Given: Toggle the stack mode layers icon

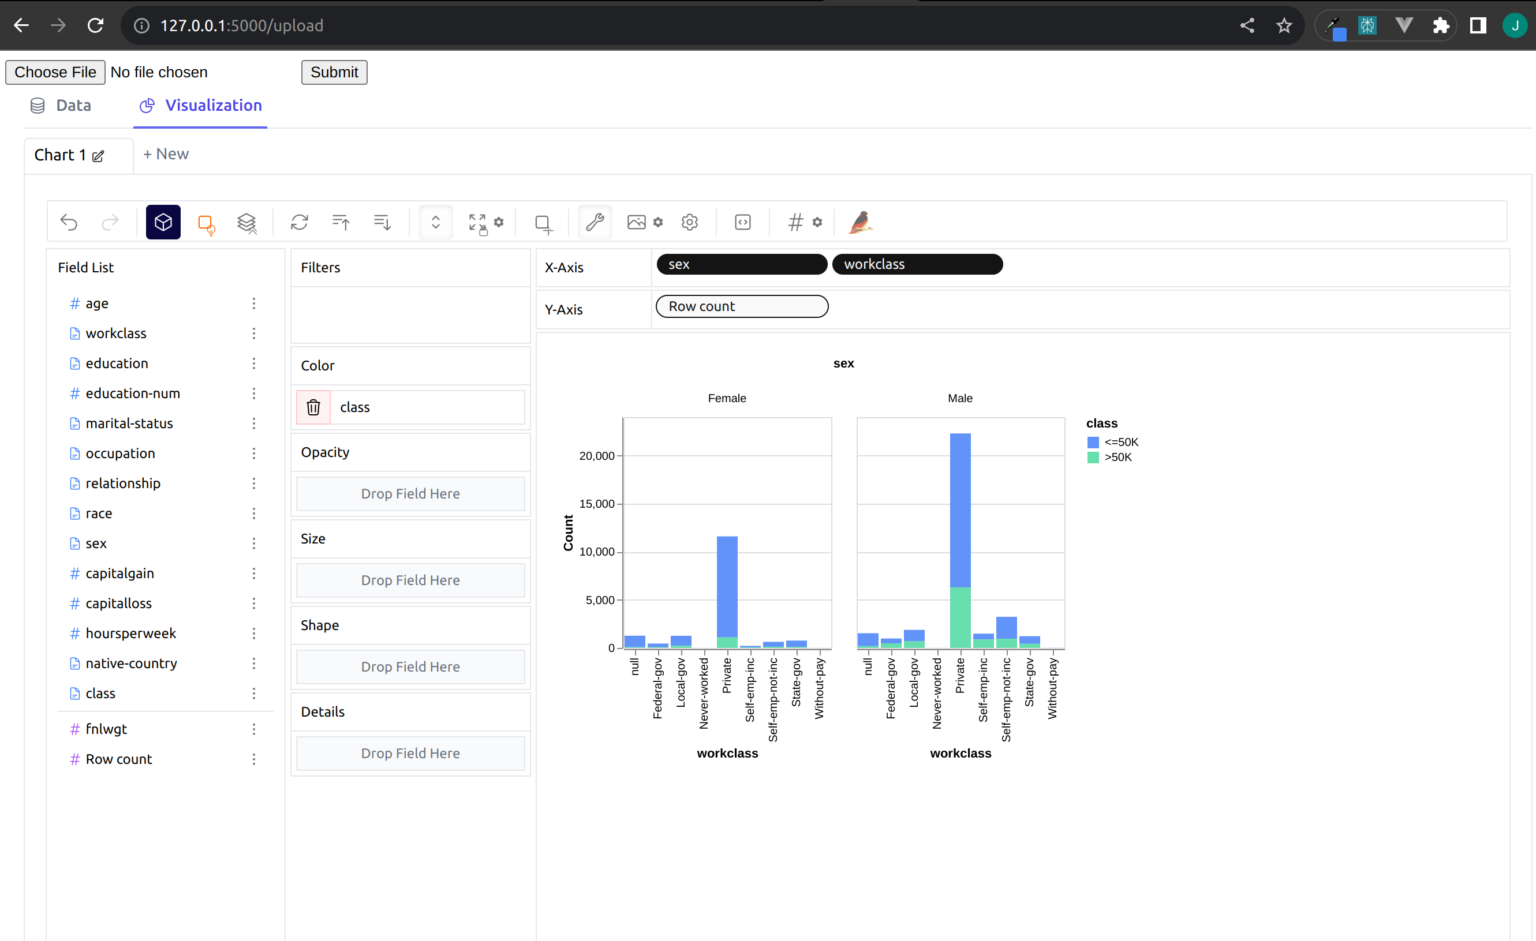Looking at the screenshot, I should tap(247, 223).
